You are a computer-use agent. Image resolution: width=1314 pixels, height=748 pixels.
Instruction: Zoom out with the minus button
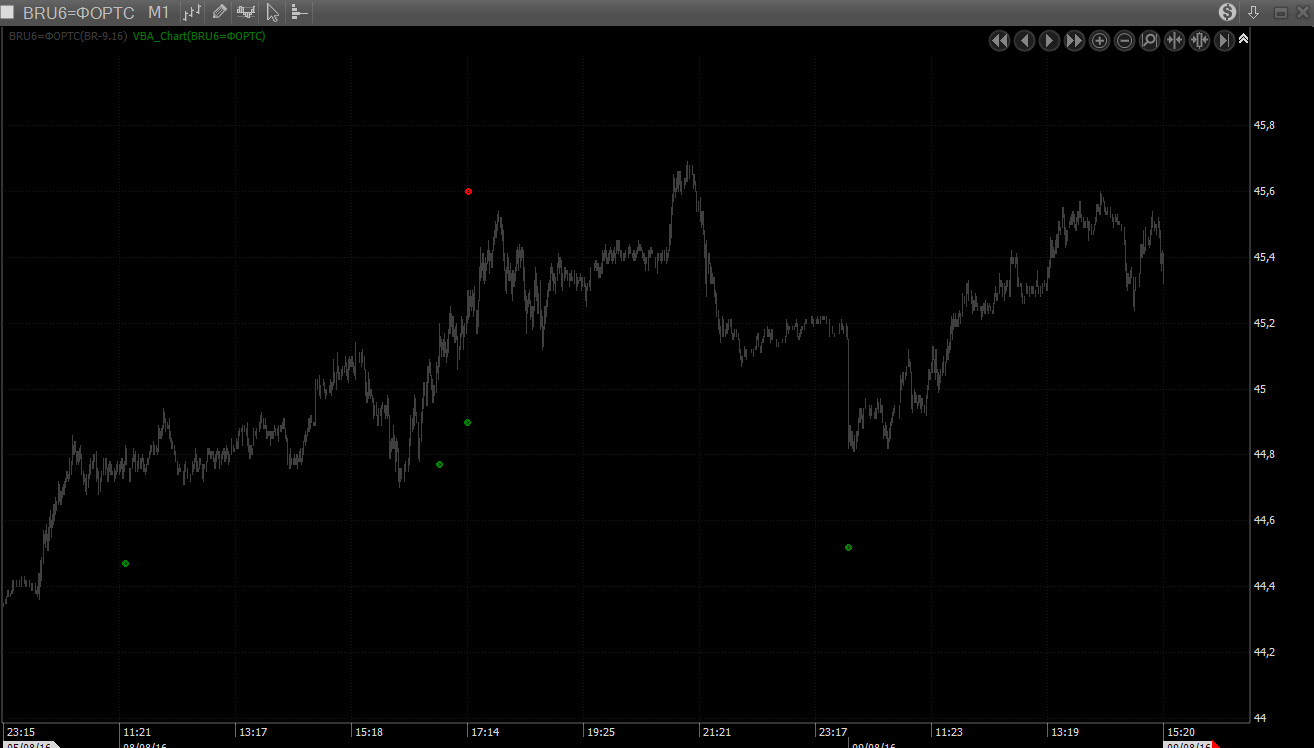[x=1124, y=41]
